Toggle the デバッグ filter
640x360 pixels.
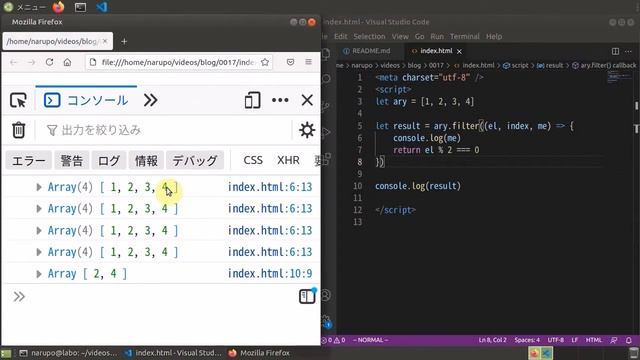tap(195, 160)
